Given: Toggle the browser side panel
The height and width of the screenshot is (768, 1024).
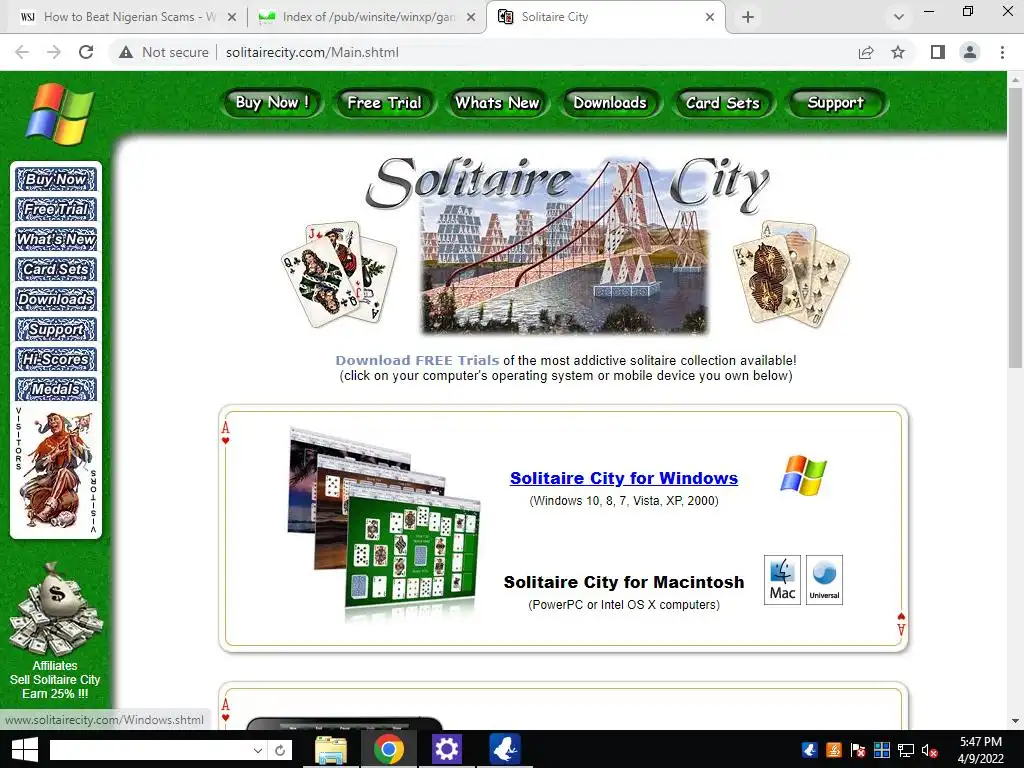Looking at the screenshot, I should pos(938,52).
